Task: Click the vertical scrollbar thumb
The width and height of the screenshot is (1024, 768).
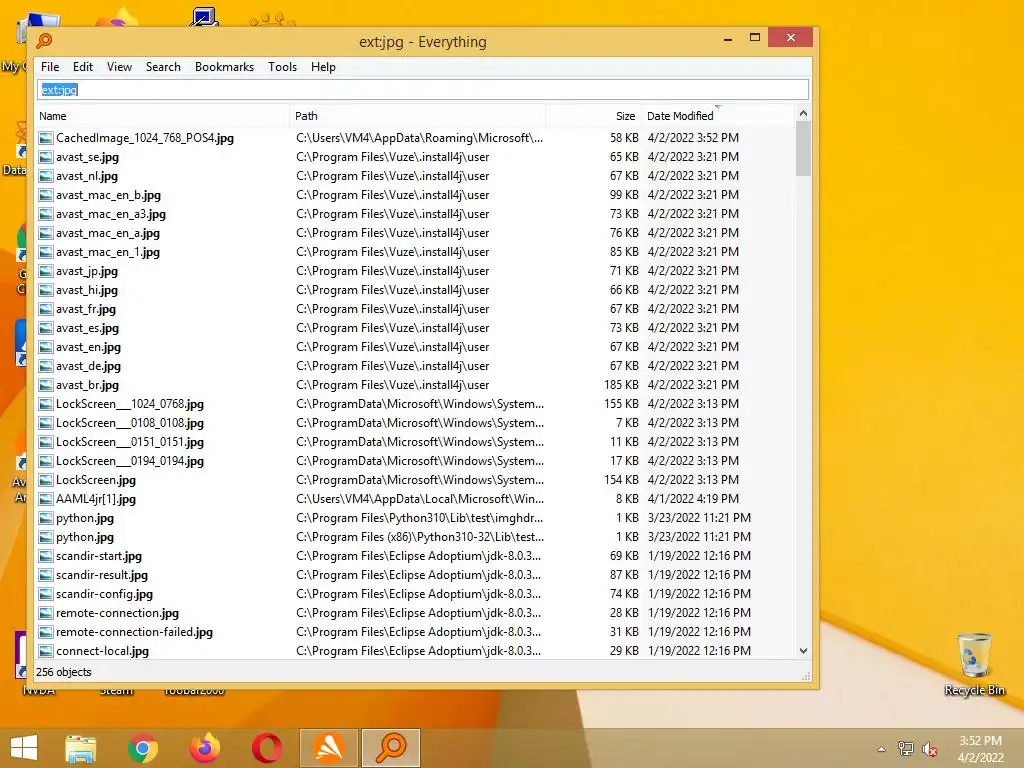Action: pos(803,149)
